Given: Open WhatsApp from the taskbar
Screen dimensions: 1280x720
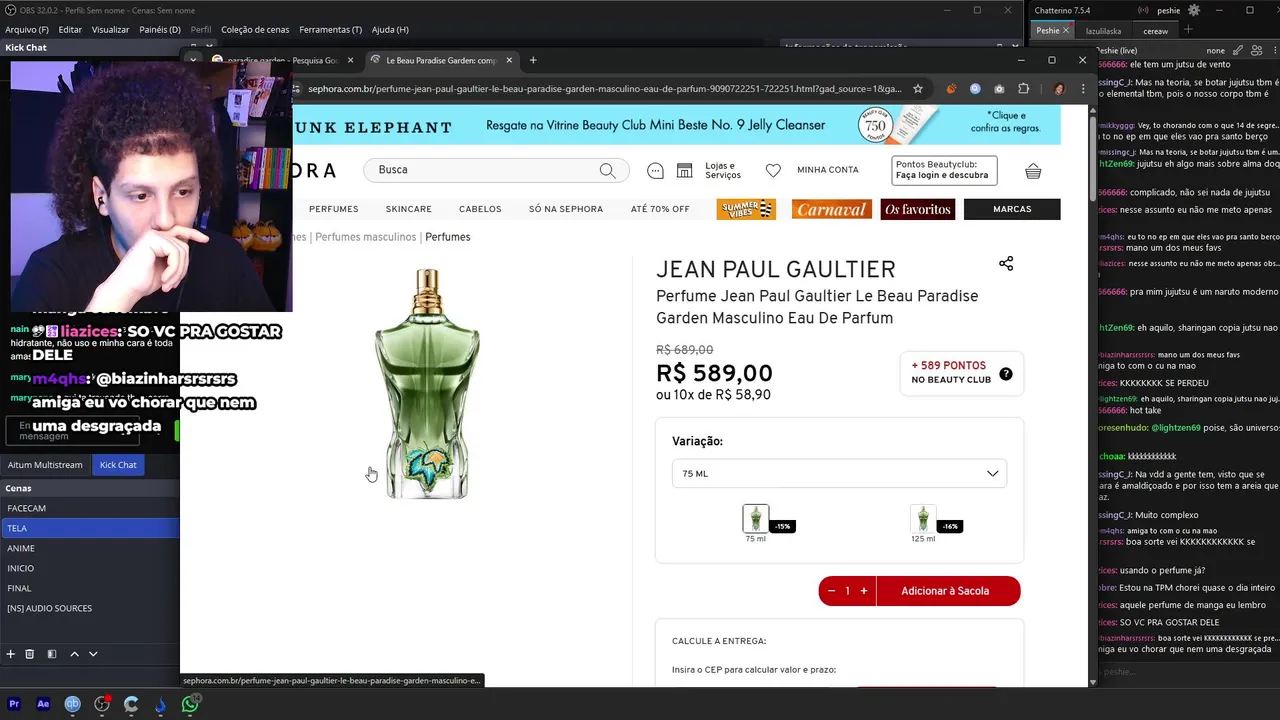Looking at the screenshot, I should (190, 704).
